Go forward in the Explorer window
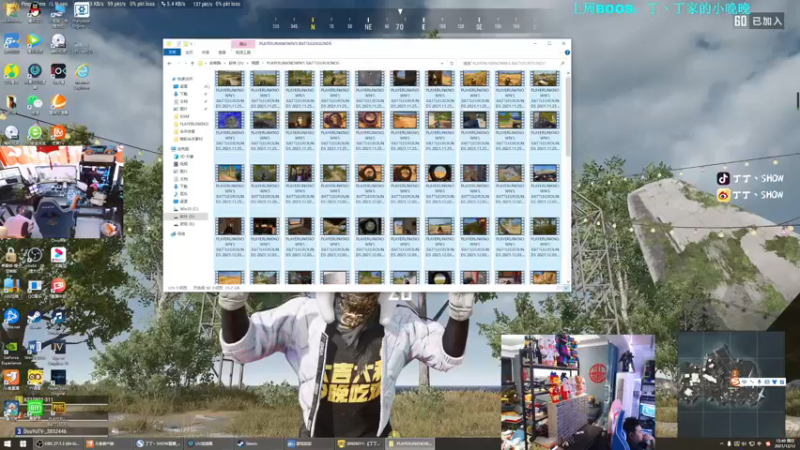This screenshot has height=450, width=800. pyautogui.click(x=179, y=63)
